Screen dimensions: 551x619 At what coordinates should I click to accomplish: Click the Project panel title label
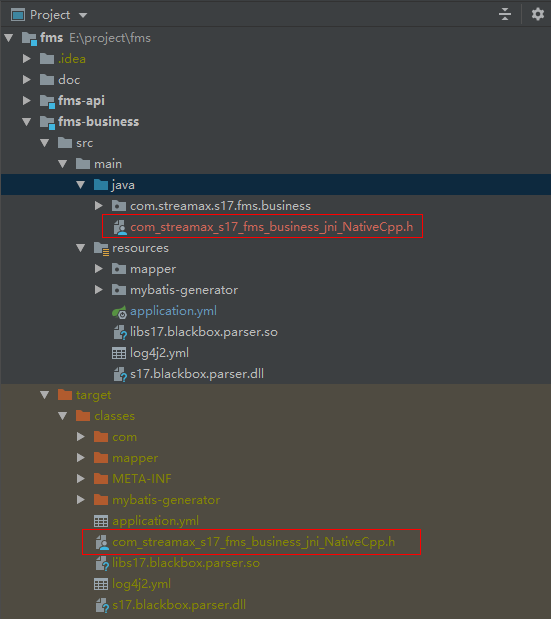click(50, 15)
